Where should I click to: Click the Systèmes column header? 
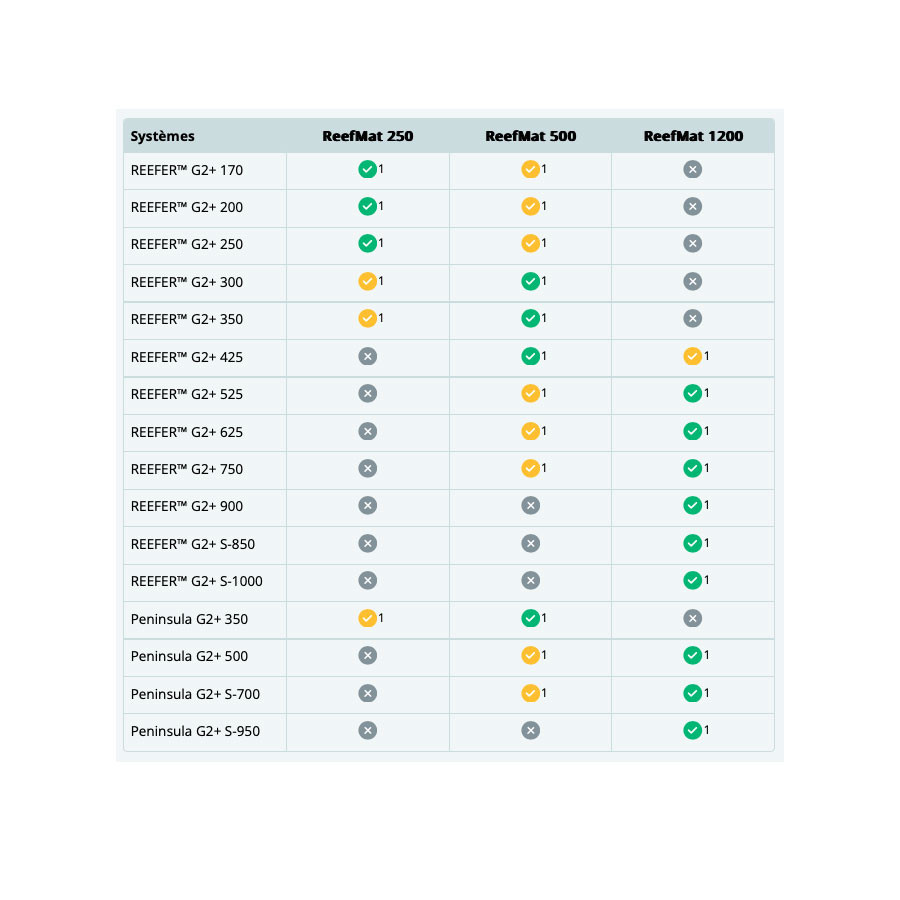click(162, 137)
